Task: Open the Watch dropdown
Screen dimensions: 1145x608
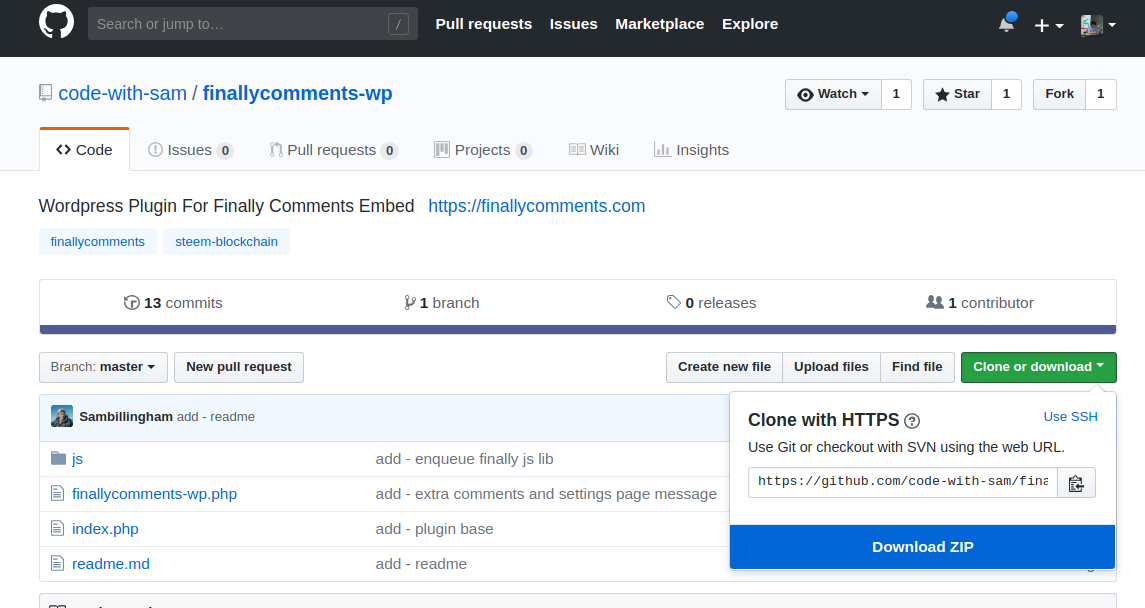Action: click(x=833, y=94)
